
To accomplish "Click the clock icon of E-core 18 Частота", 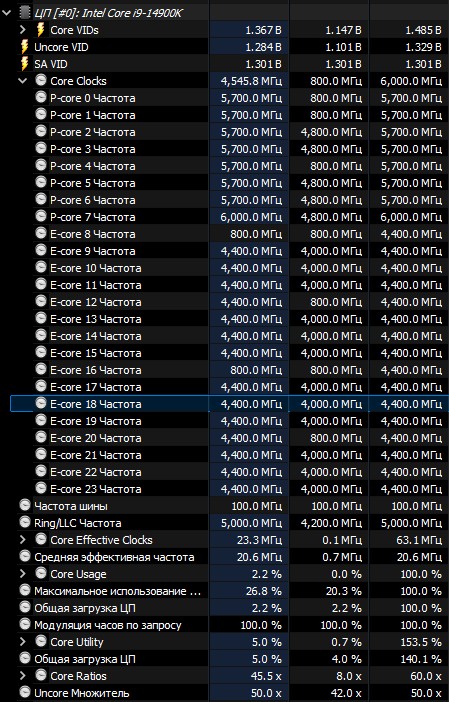I will (x=41, y=404).
